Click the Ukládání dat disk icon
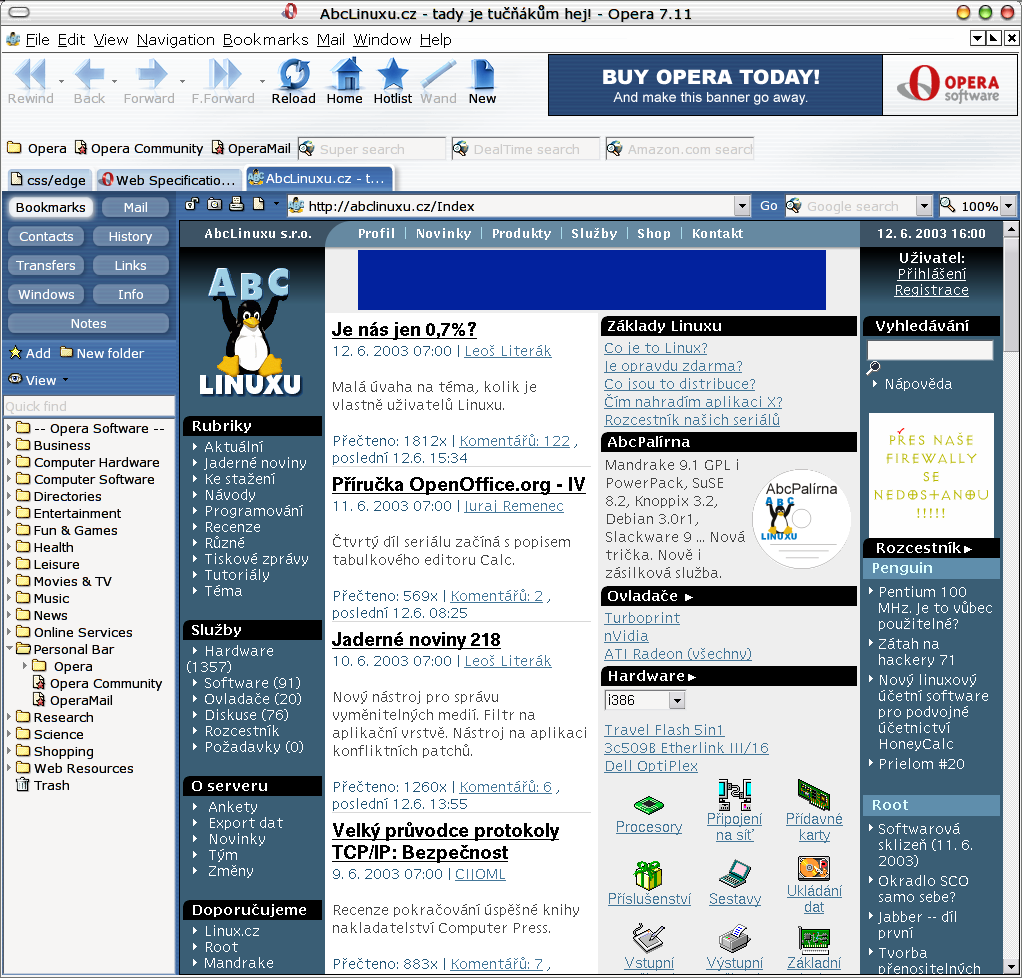 coord(814,868)
